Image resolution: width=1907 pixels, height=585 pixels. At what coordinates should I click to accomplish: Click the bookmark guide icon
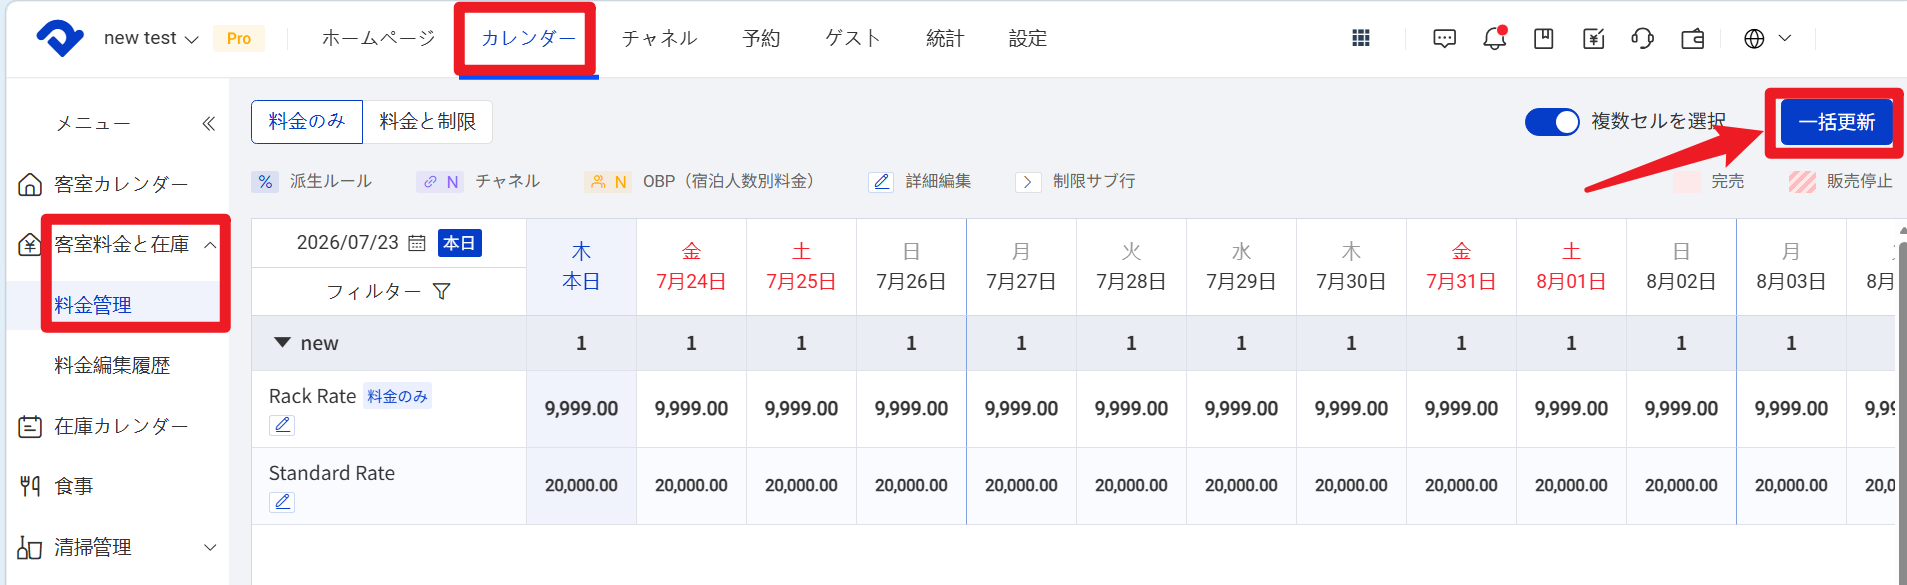(x=1544, y=38)
